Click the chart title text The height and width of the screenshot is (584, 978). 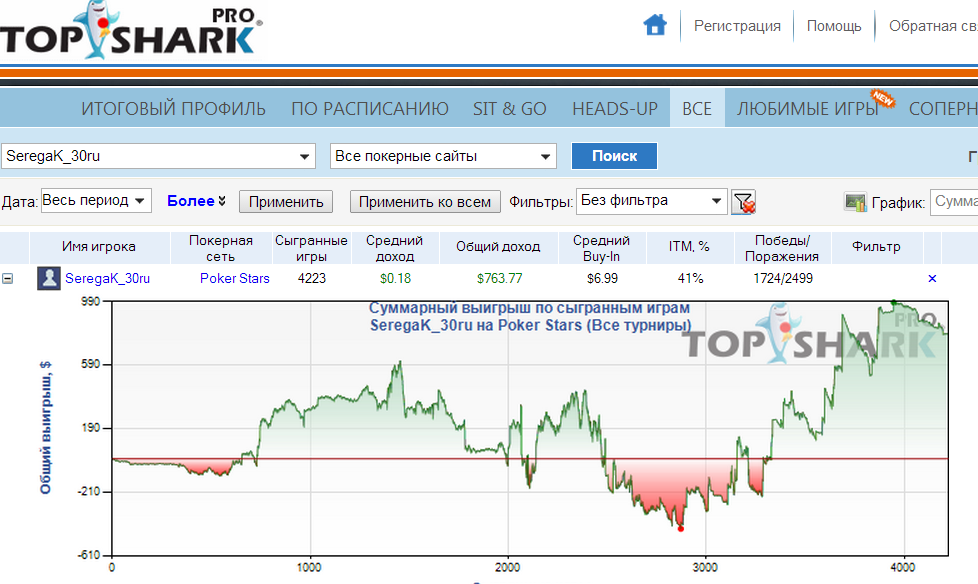530,316
